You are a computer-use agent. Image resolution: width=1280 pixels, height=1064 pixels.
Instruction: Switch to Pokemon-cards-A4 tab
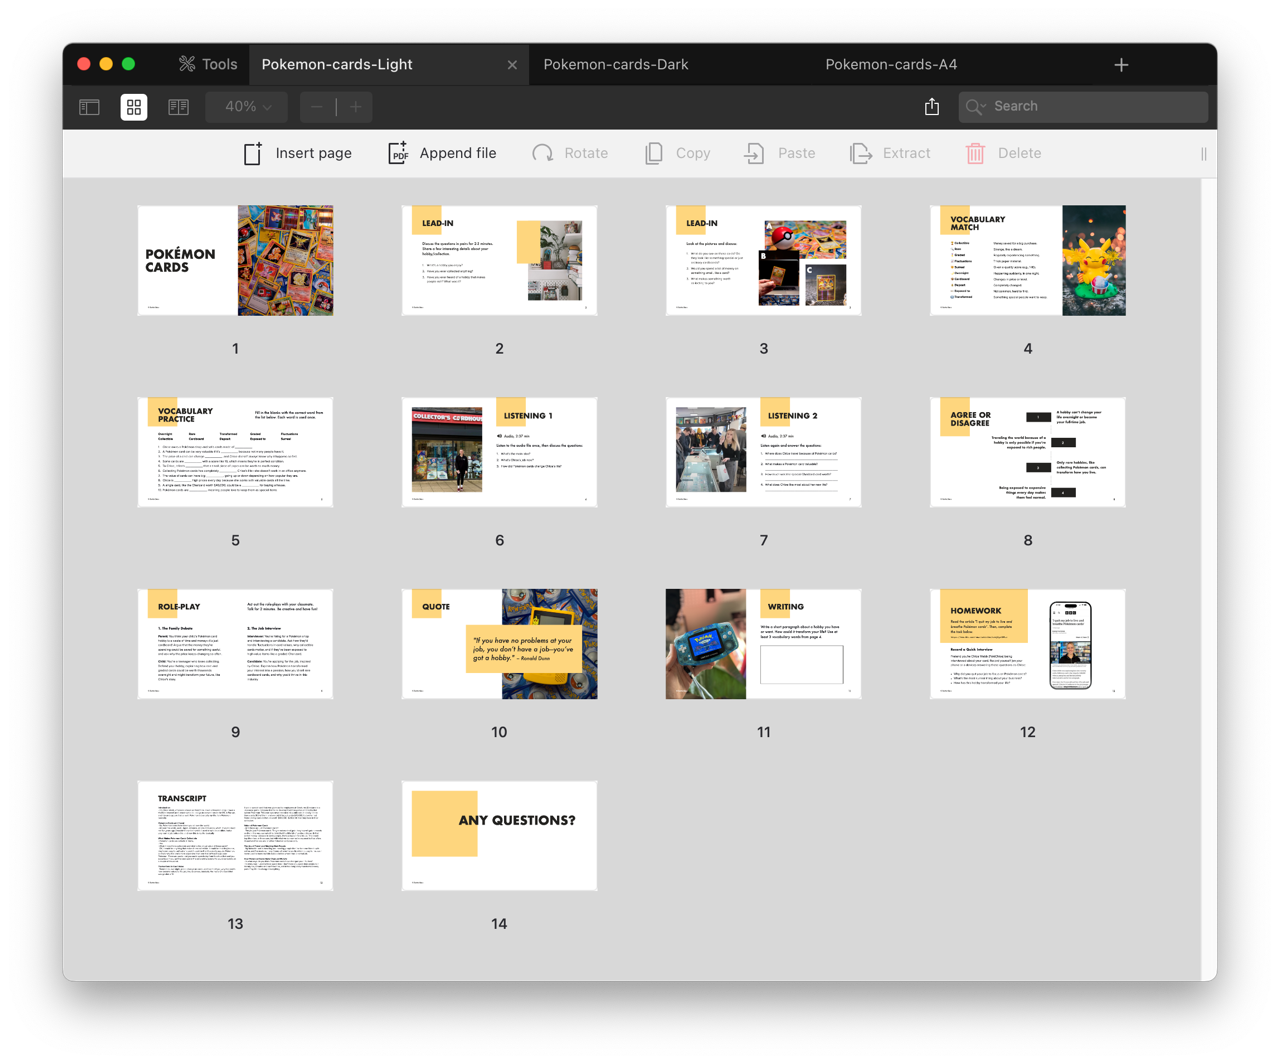pyautogui.click(x=891, y=65)
